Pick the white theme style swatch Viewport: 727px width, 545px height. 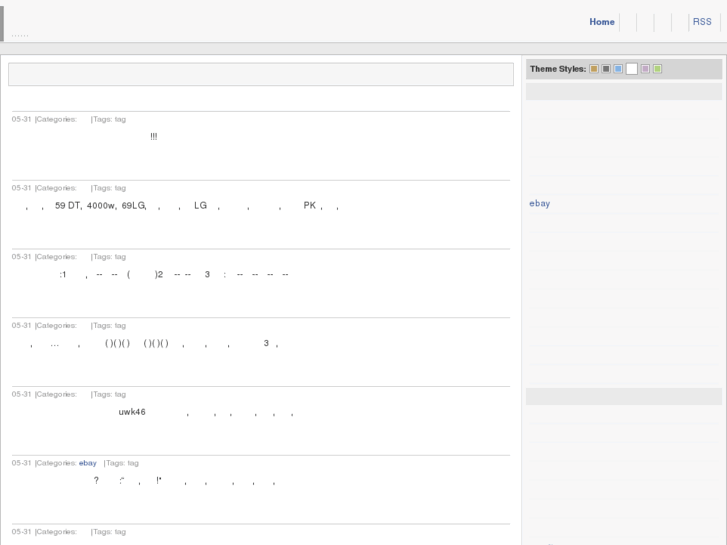[x=631, y=69]
